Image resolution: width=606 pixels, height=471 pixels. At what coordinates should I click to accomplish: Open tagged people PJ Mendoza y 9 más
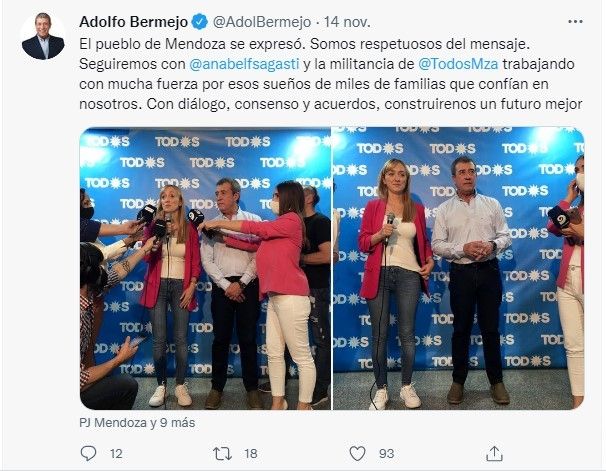(x=137, y=423)
